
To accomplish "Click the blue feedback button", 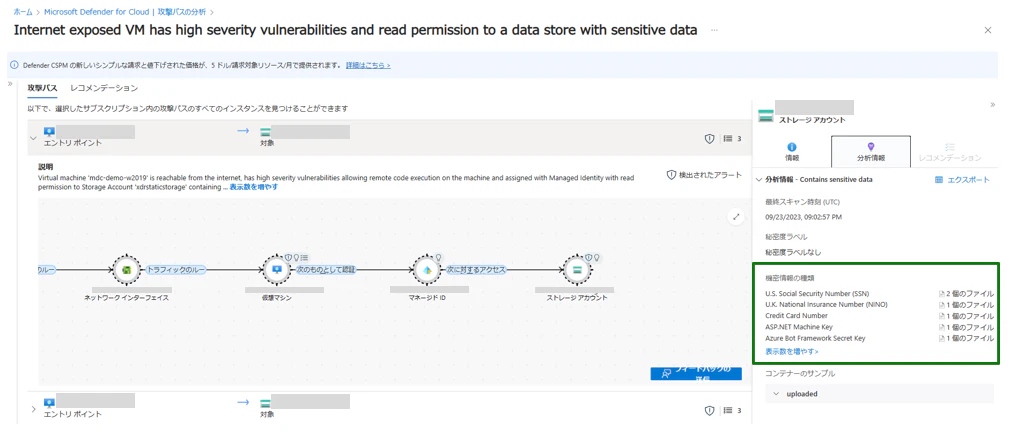I will coord(695,373).
